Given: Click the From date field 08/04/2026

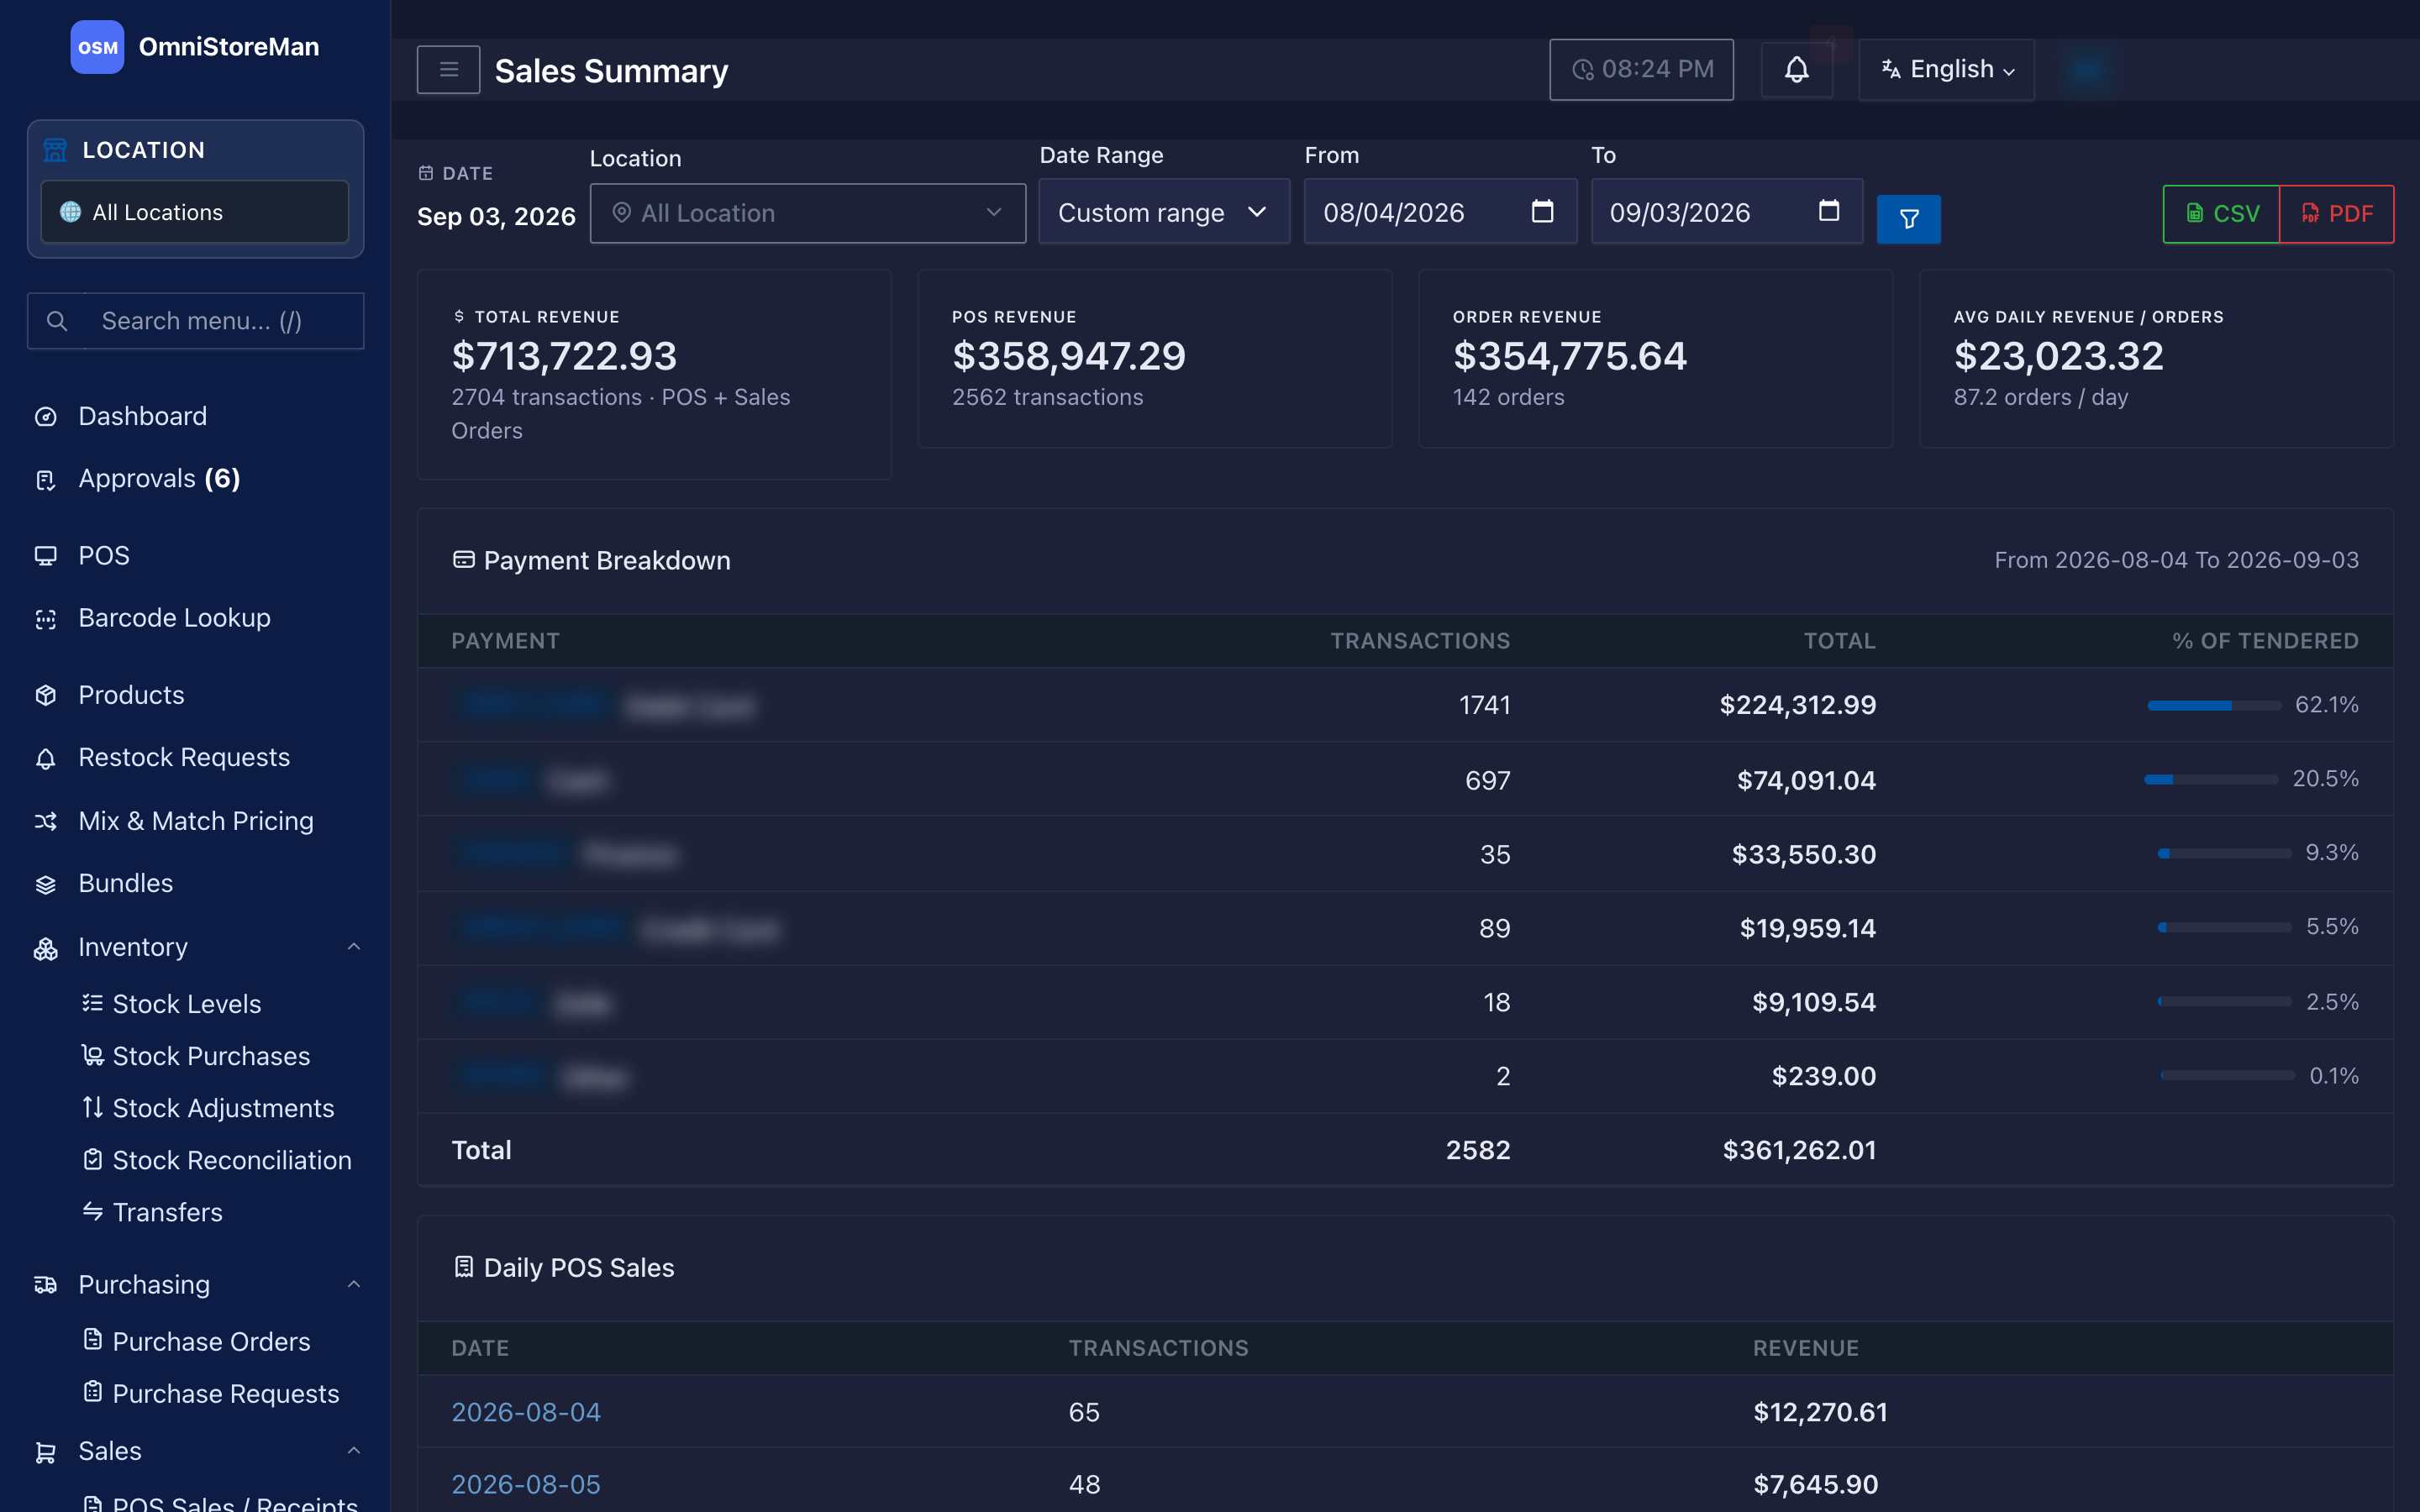Looking at the screenshot, I should tap(1440, 212).
